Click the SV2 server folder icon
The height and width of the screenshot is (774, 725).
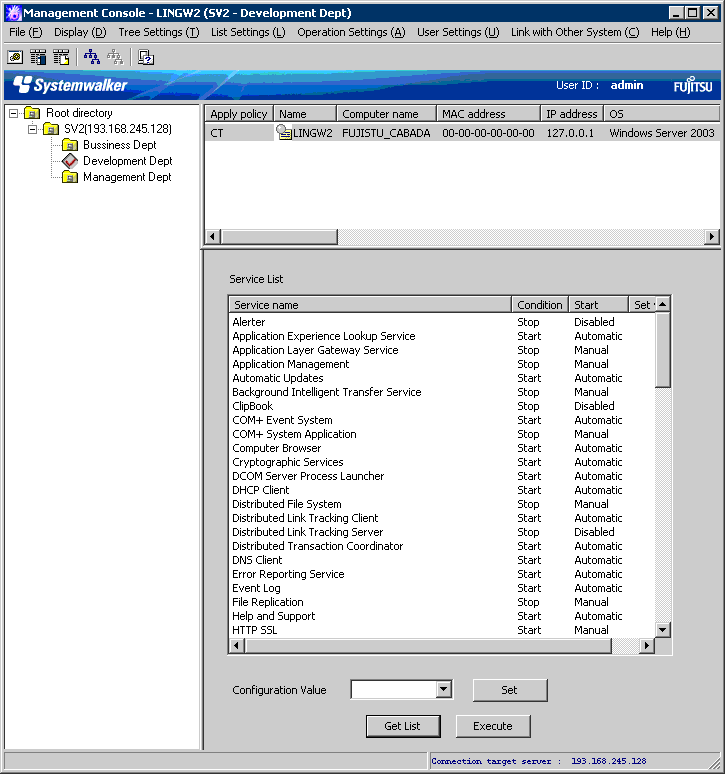[x=51, y=129]
